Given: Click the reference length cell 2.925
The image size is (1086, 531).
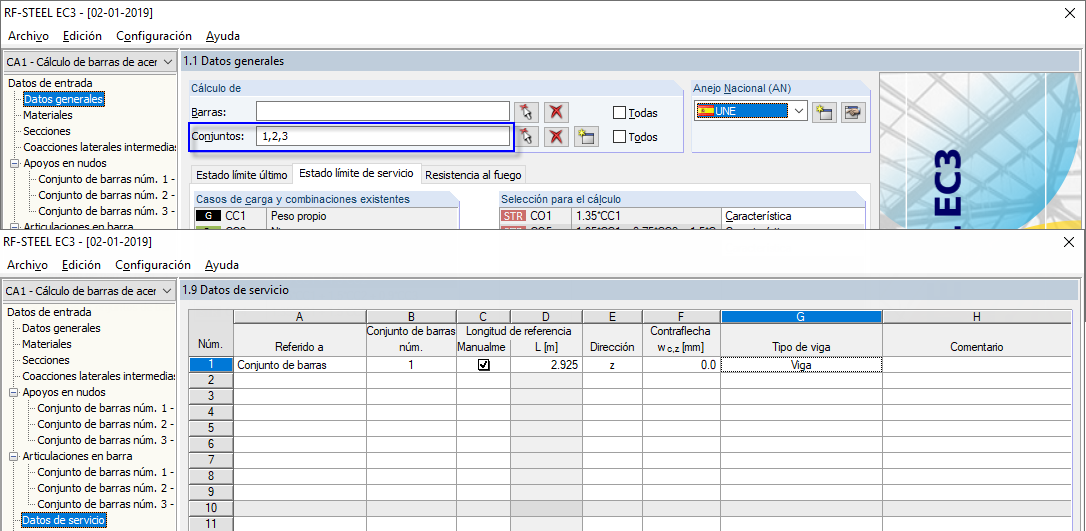Looking at the screenshot, I should click(x=546, y=364).
